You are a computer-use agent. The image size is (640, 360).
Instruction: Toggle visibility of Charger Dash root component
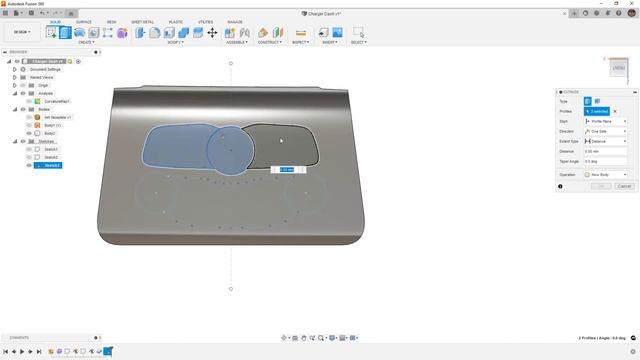tap(17, 62)
